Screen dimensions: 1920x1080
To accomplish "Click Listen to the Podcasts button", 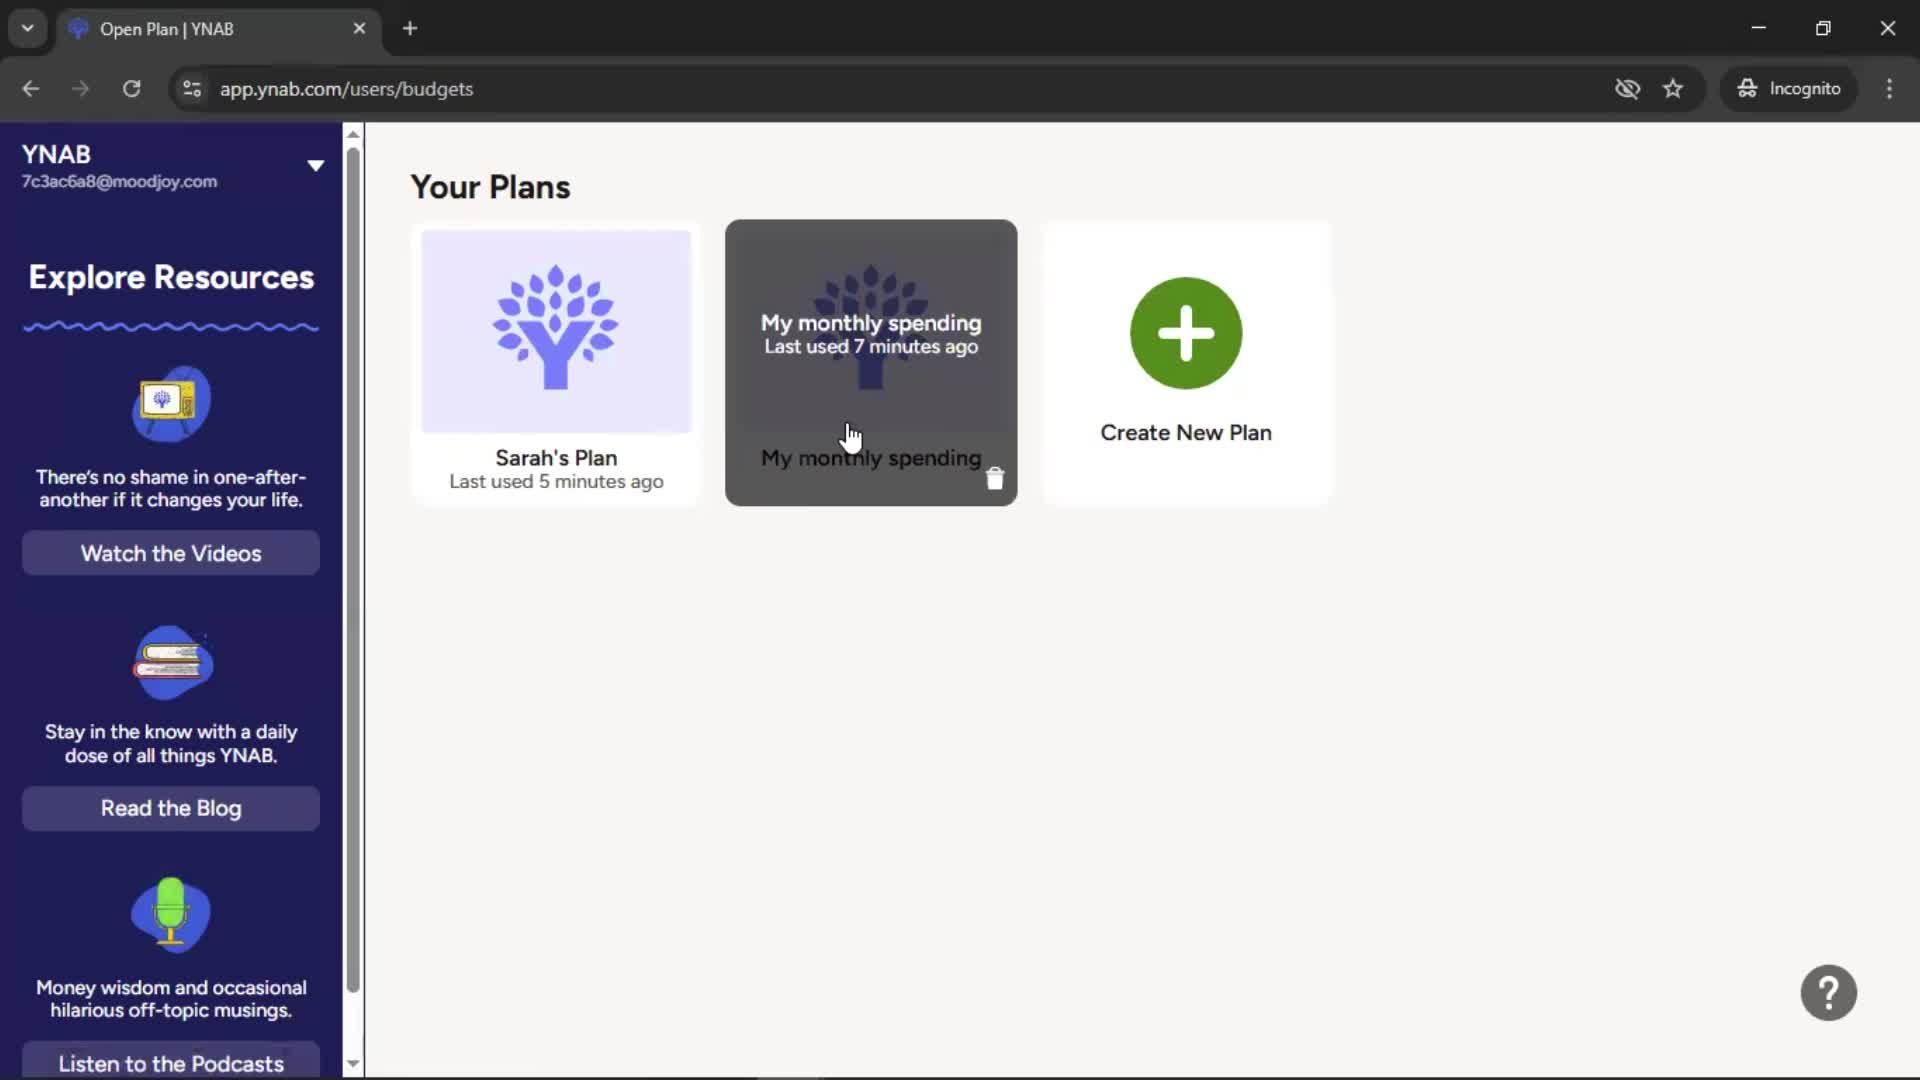I will point(171,1062).
